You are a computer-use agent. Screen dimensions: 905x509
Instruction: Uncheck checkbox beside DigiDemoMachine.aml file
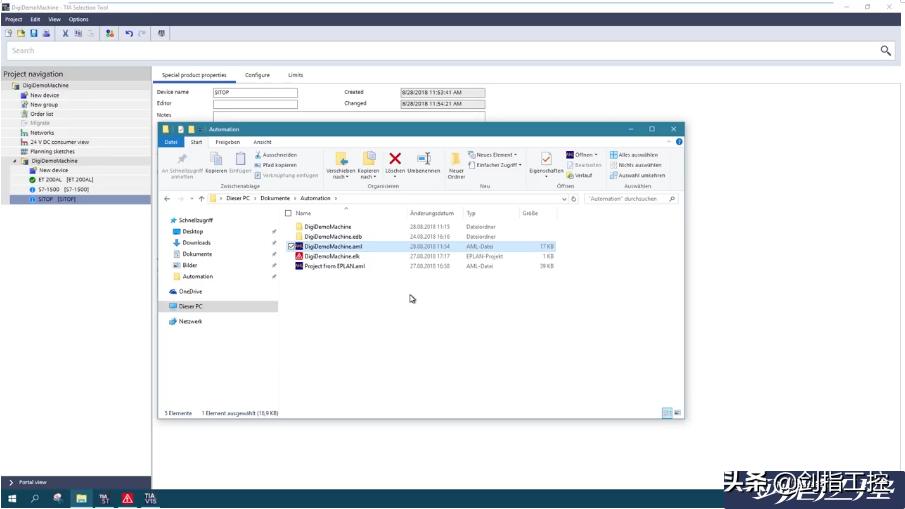coord(291,246)
